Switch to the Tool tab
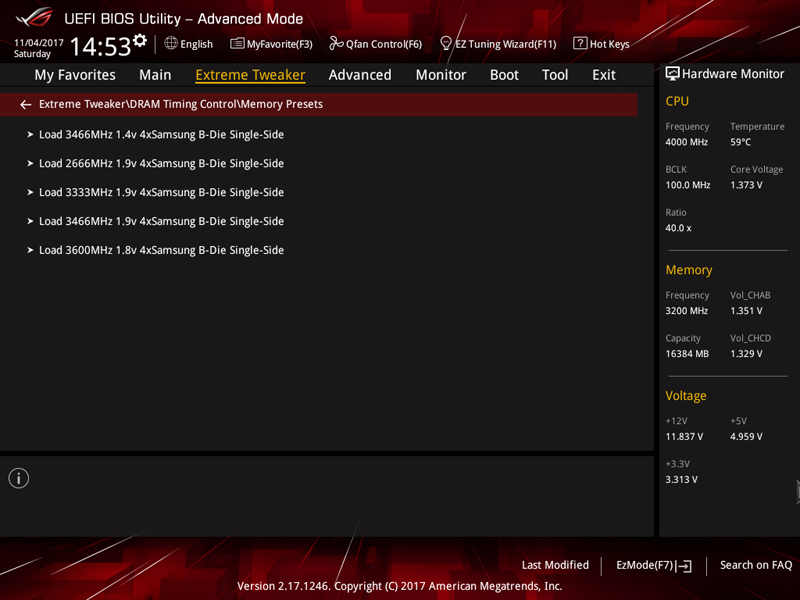The image size is (800, 600). point(555,75)
